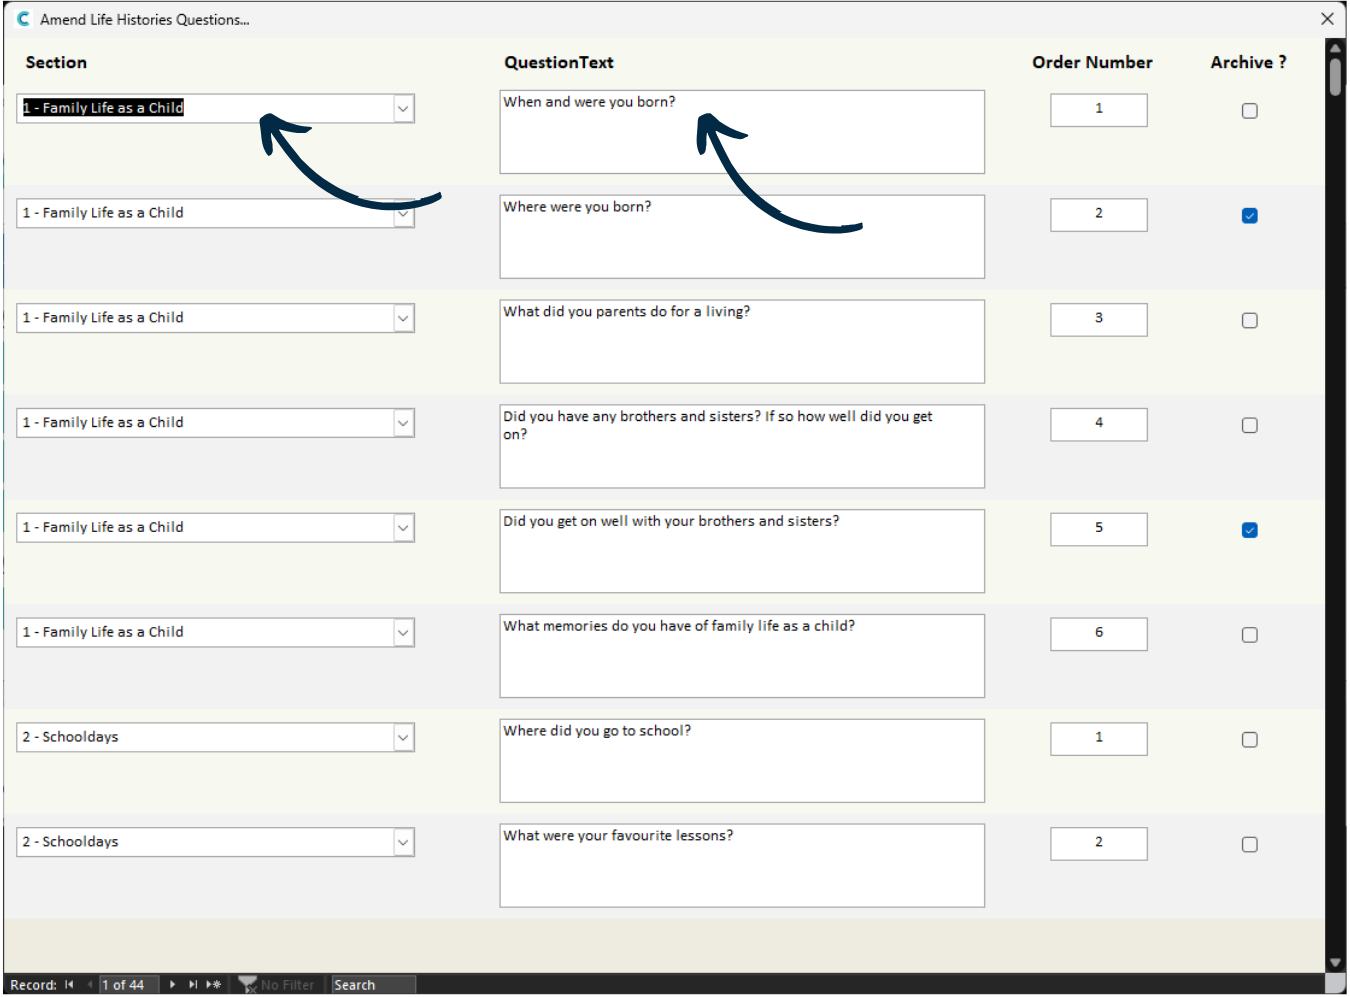Click order number 2 for favourite lessons
Image resolution: width=1350 pixels, height=997 pixels.
pyautogui.click(x=1099, y=844)
